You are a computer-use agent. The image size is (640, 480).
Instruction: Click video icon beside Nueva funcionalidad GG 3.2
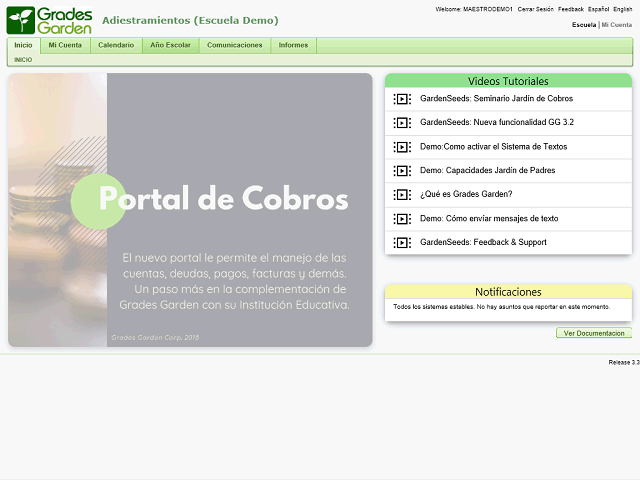click(x=402, y=122)
